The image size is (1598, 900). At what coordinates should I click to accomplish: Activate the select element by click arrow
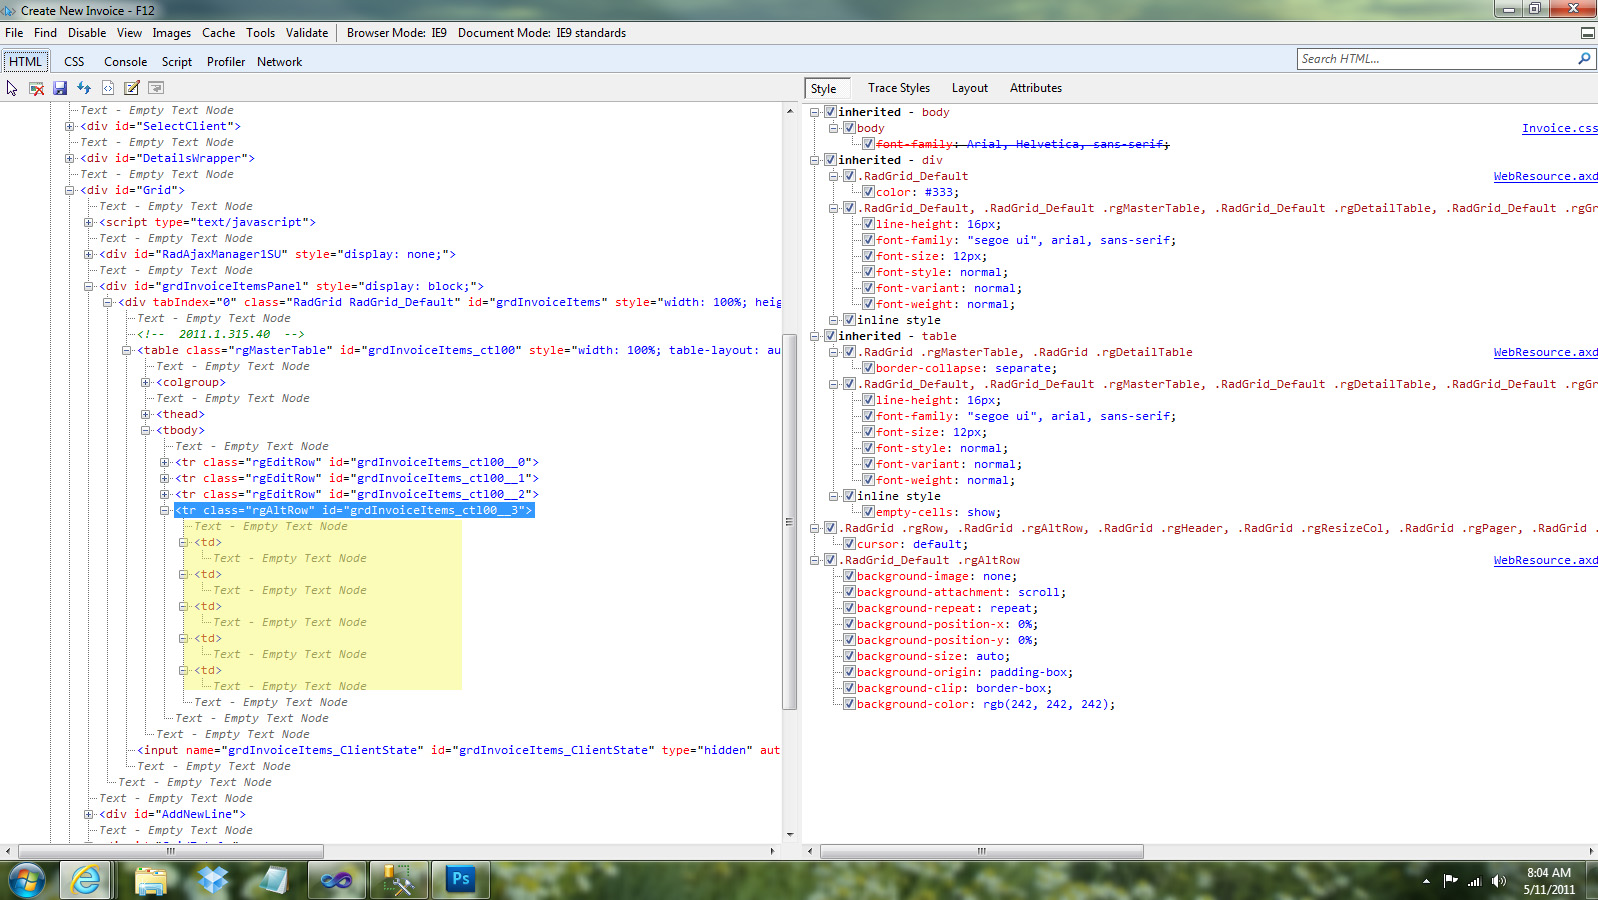[12, 88]
